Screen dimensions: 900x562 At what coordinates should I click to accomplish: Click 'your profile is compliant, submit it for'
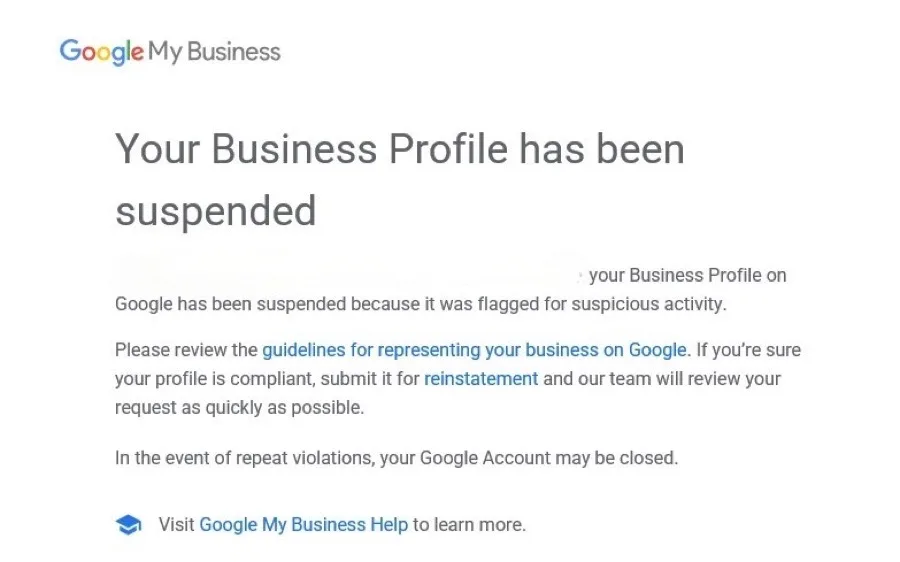tap(267, 379)
